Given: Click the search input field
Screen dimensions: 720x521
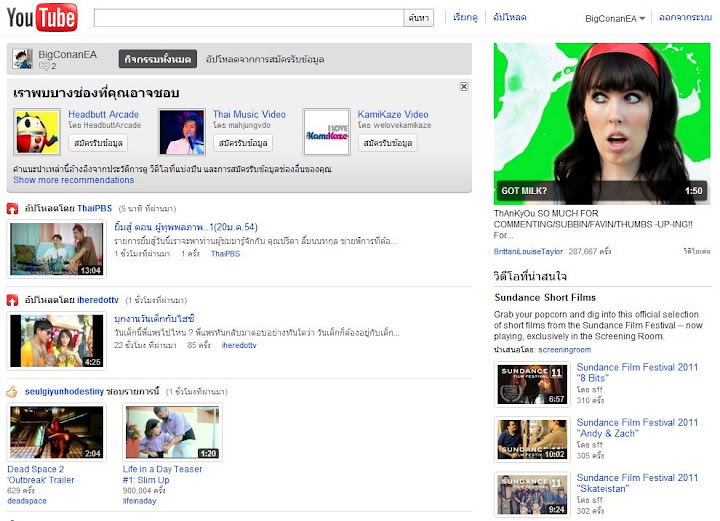Looking at the screenshot, I should [249, 18].
